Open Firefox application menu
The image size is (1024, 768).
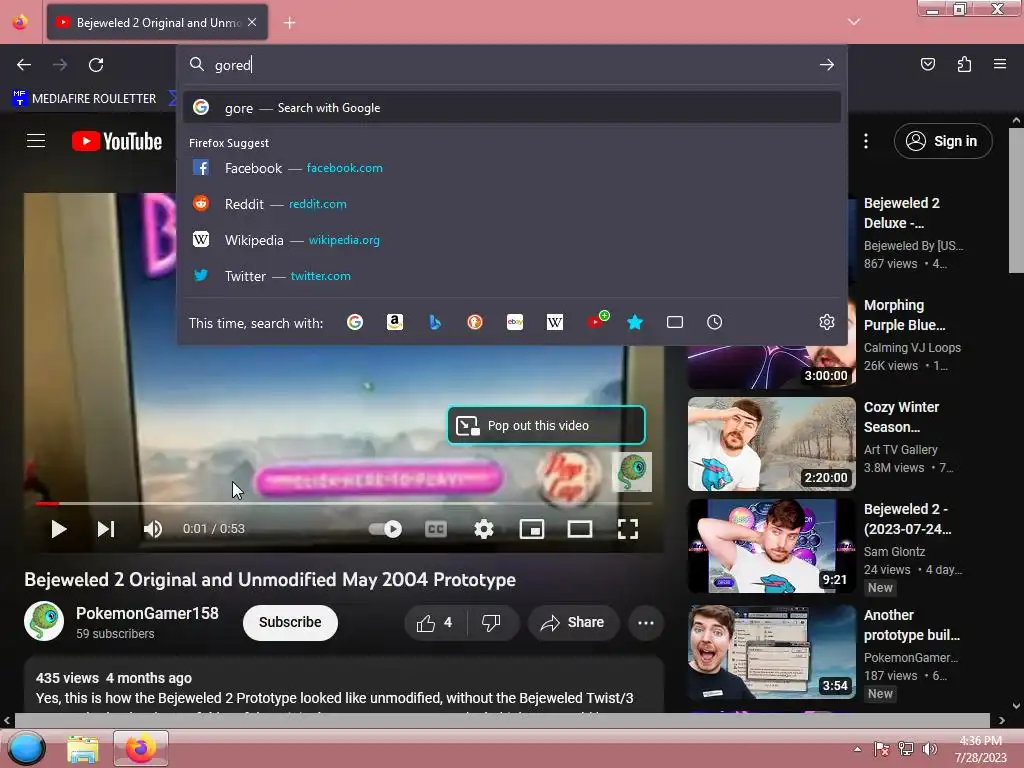pos(1000,64)
